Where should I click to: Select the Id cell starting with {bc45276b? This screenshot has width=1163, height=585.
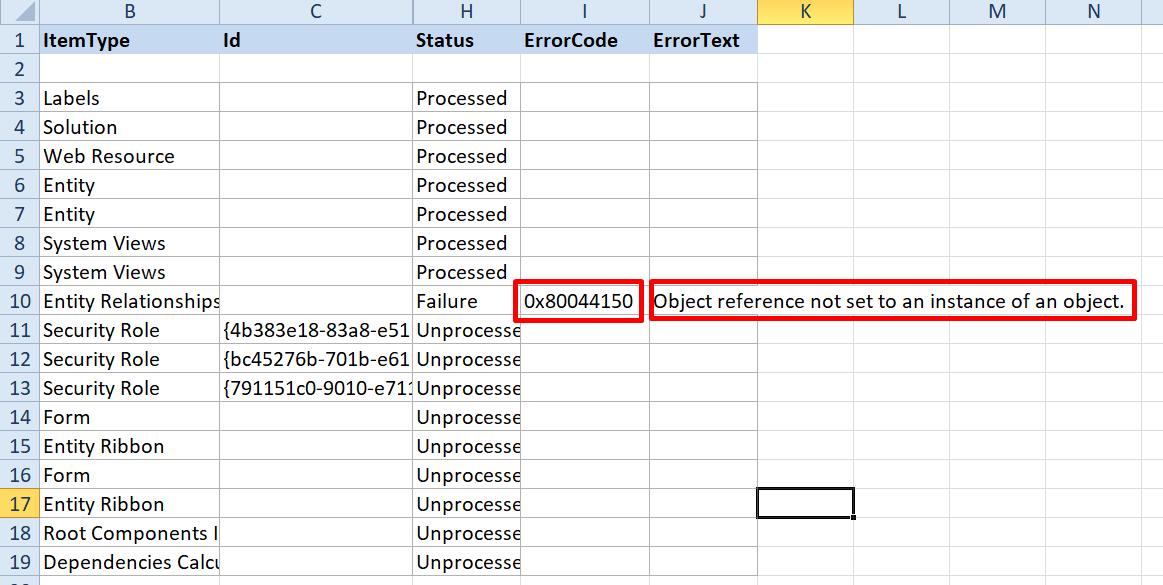[x=315, y=359]
